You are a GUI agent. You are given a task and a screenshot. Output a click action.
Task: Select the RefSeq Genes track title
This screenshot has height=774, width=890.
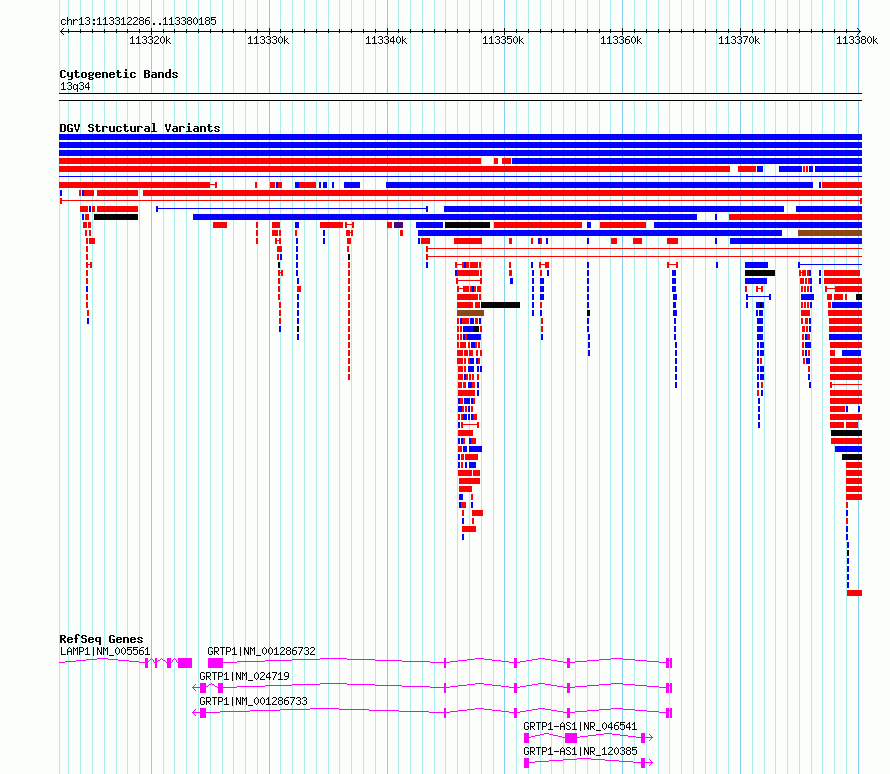[x=101, y=639]
